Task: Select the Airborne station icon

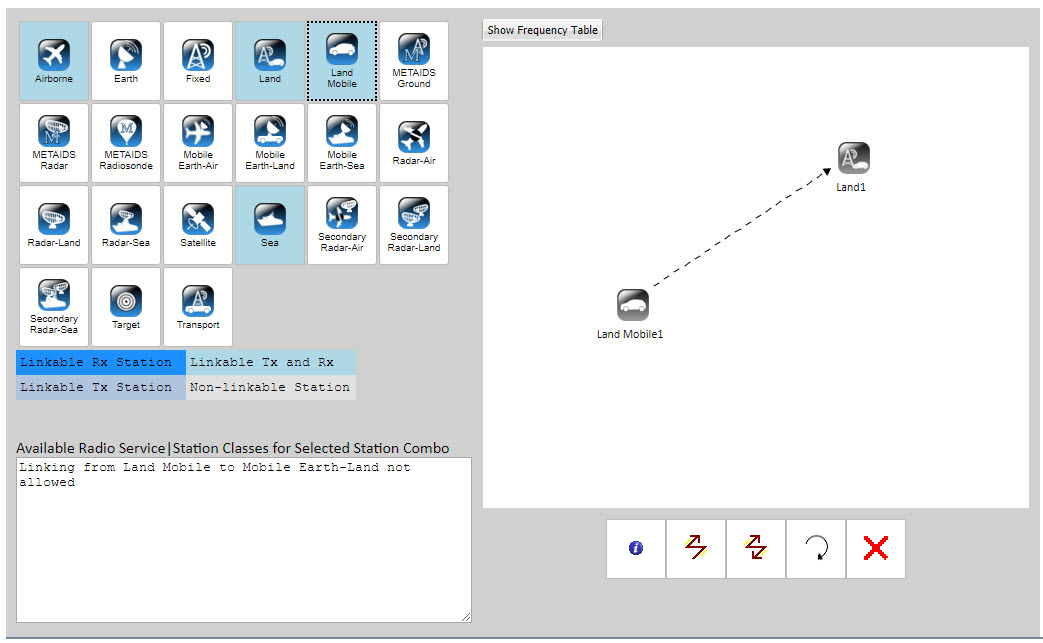Action: 54,61
